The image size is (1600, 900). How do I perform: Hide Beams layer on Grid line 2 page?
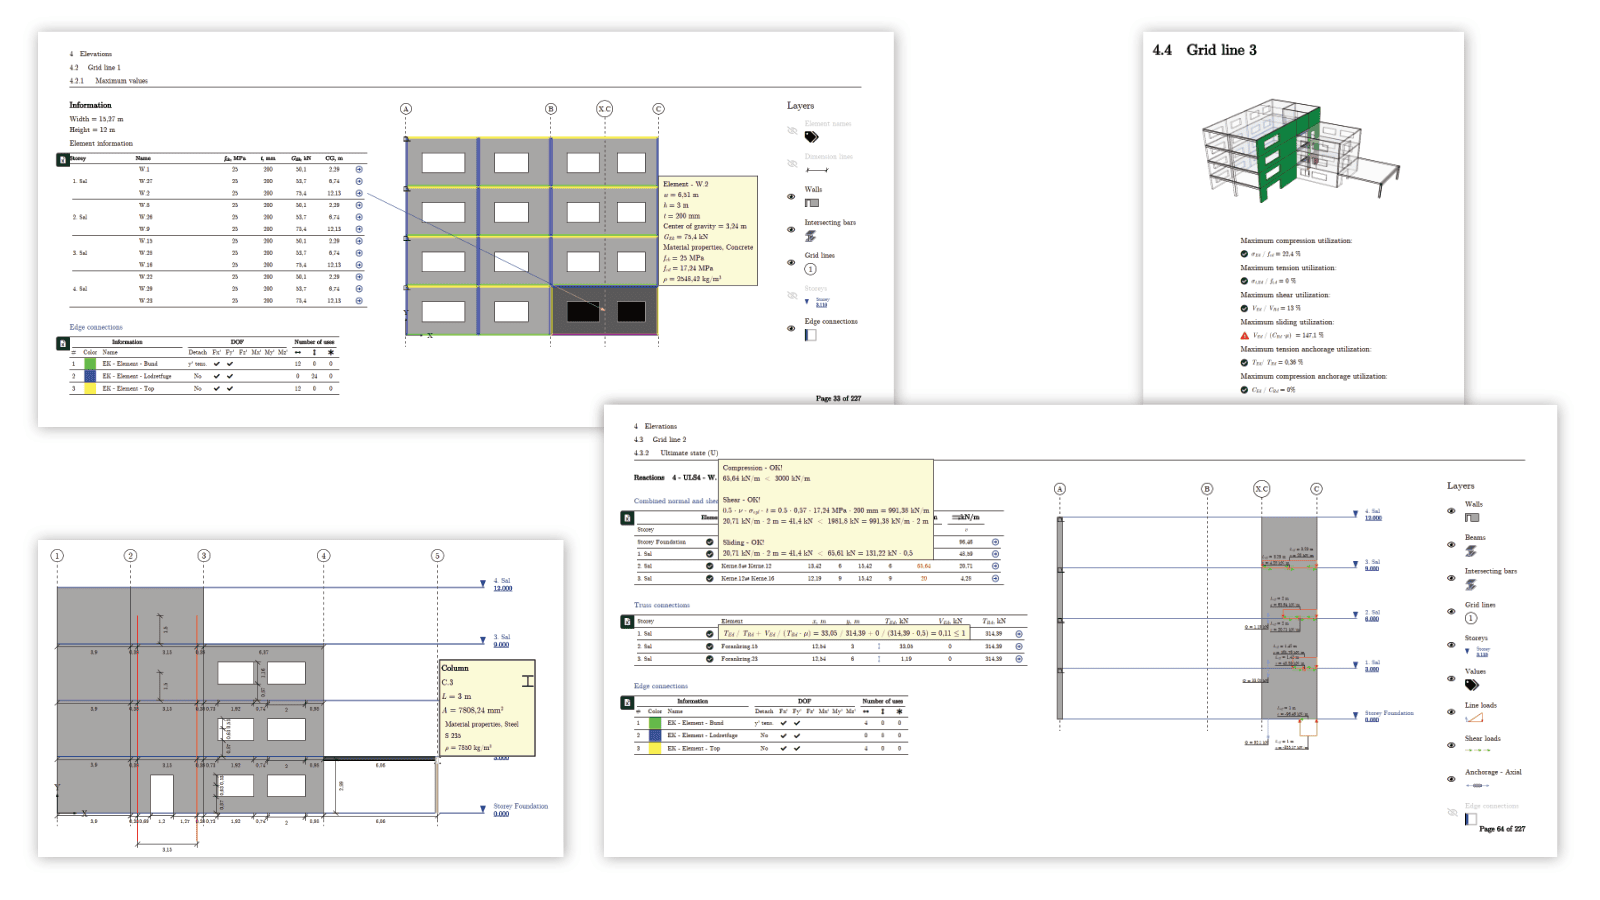[x=1451, y=544]
